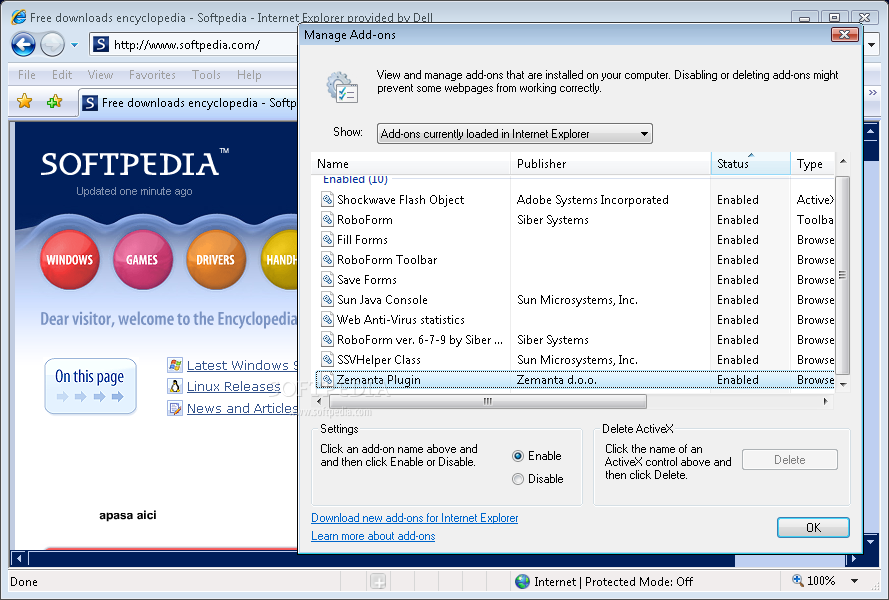Click the orange DRIVERS category button
This screenshot has height=600, width=889.
pos(216,260)
